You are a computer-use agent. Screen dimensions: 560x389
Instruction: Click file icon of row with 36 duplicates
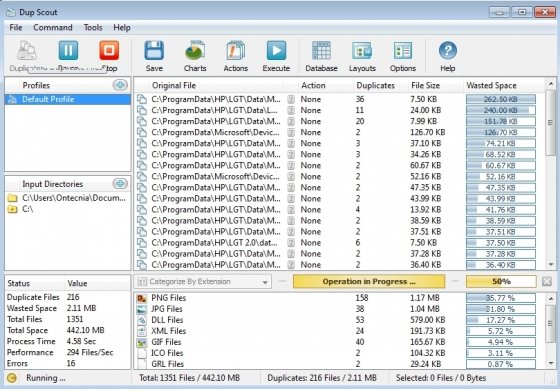pyautogui.click(x=142, y=99)
